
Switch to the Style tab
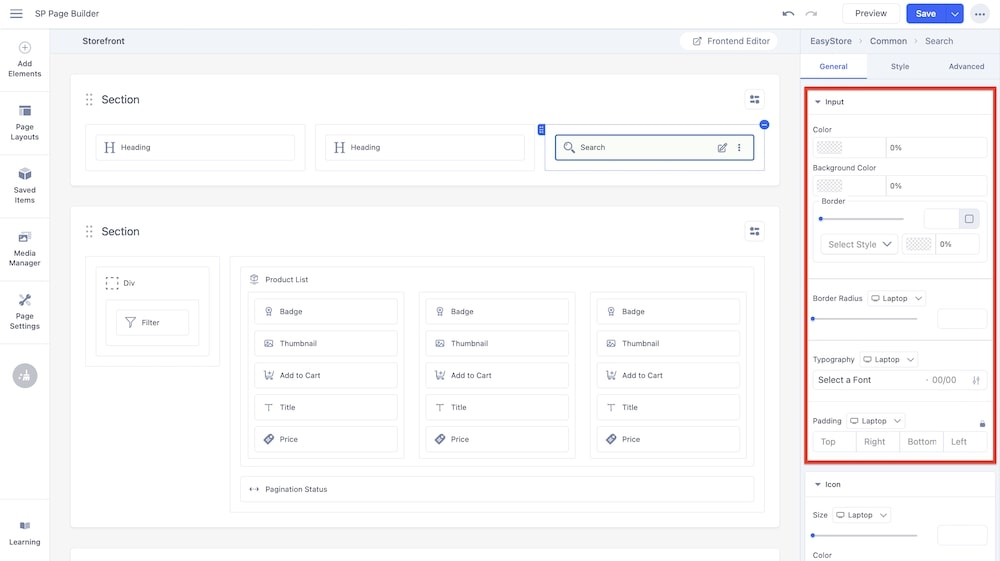(900, 67)
